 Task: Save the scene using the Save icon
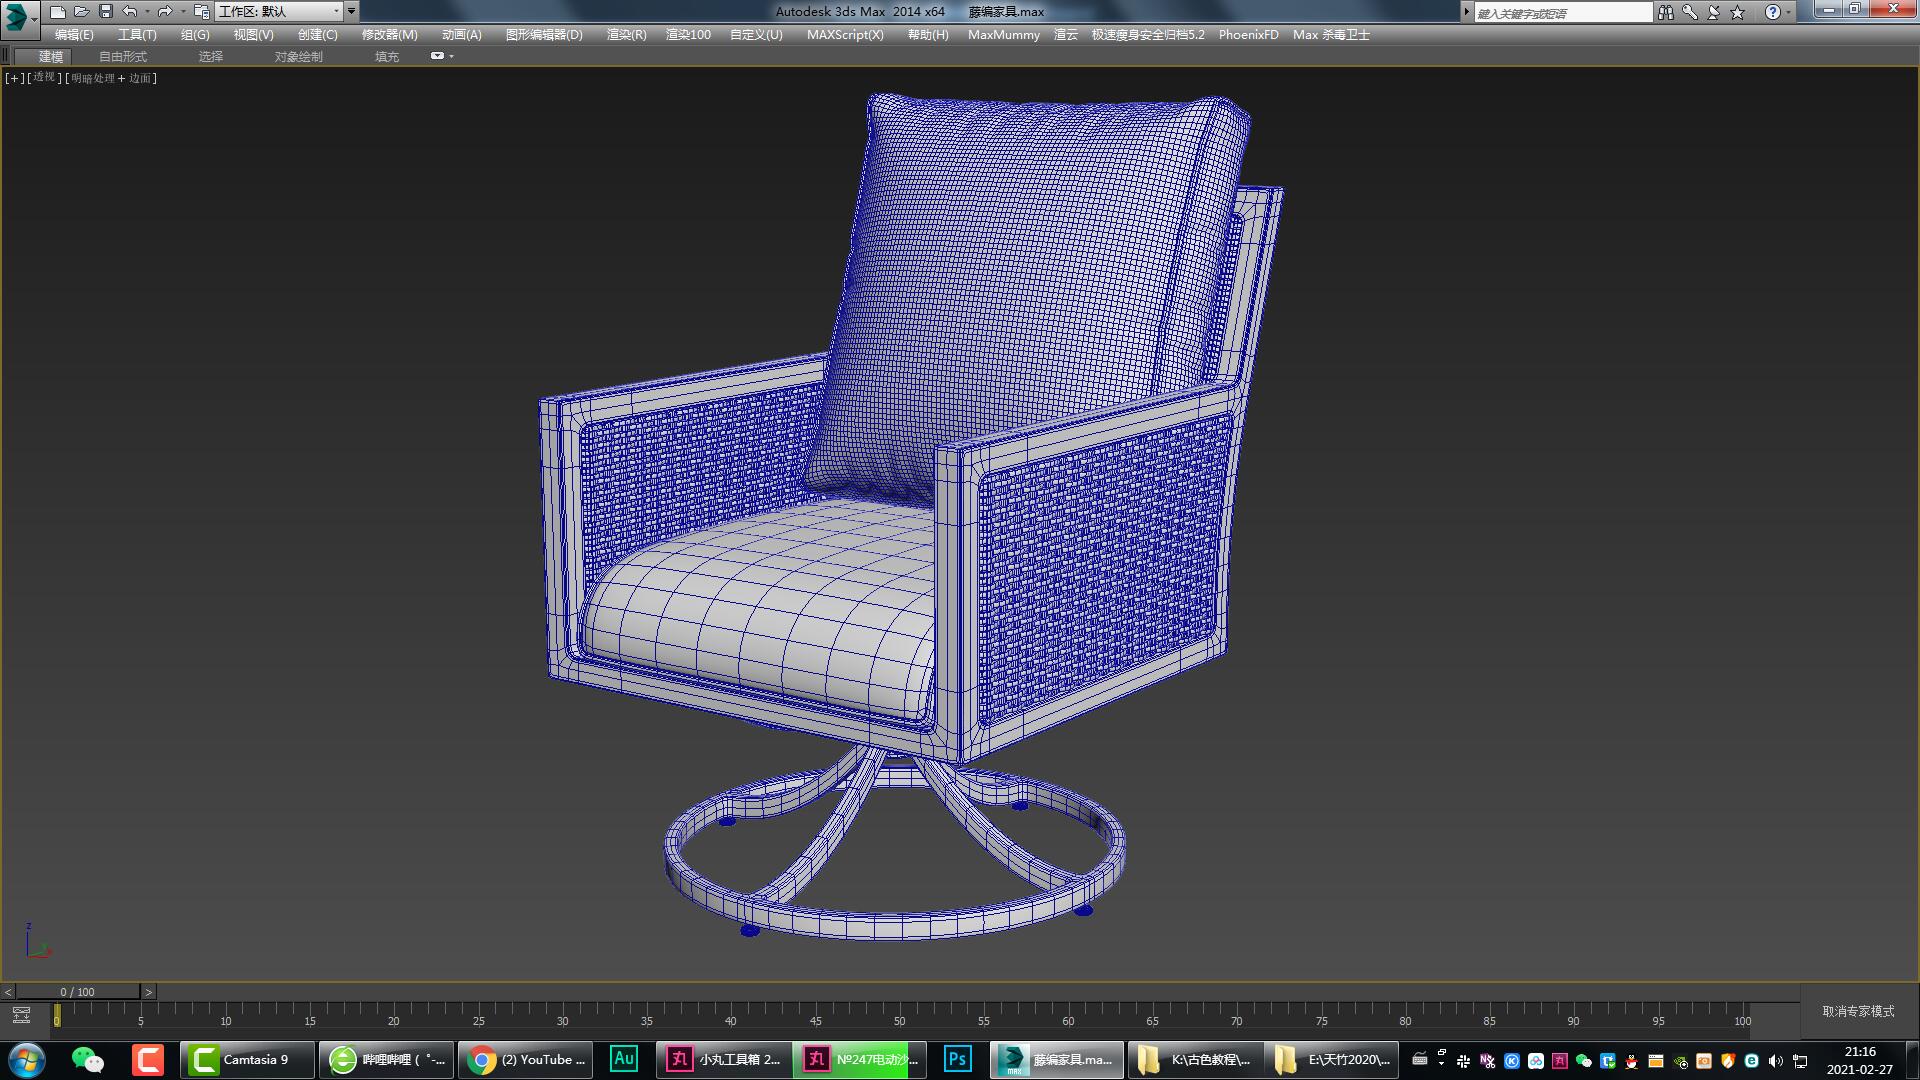(106, 12)
